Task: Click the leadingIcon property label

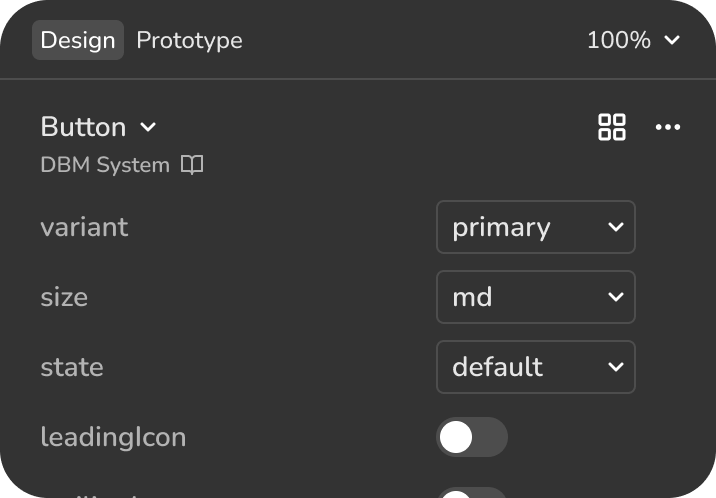Action: tap(113, 437)
